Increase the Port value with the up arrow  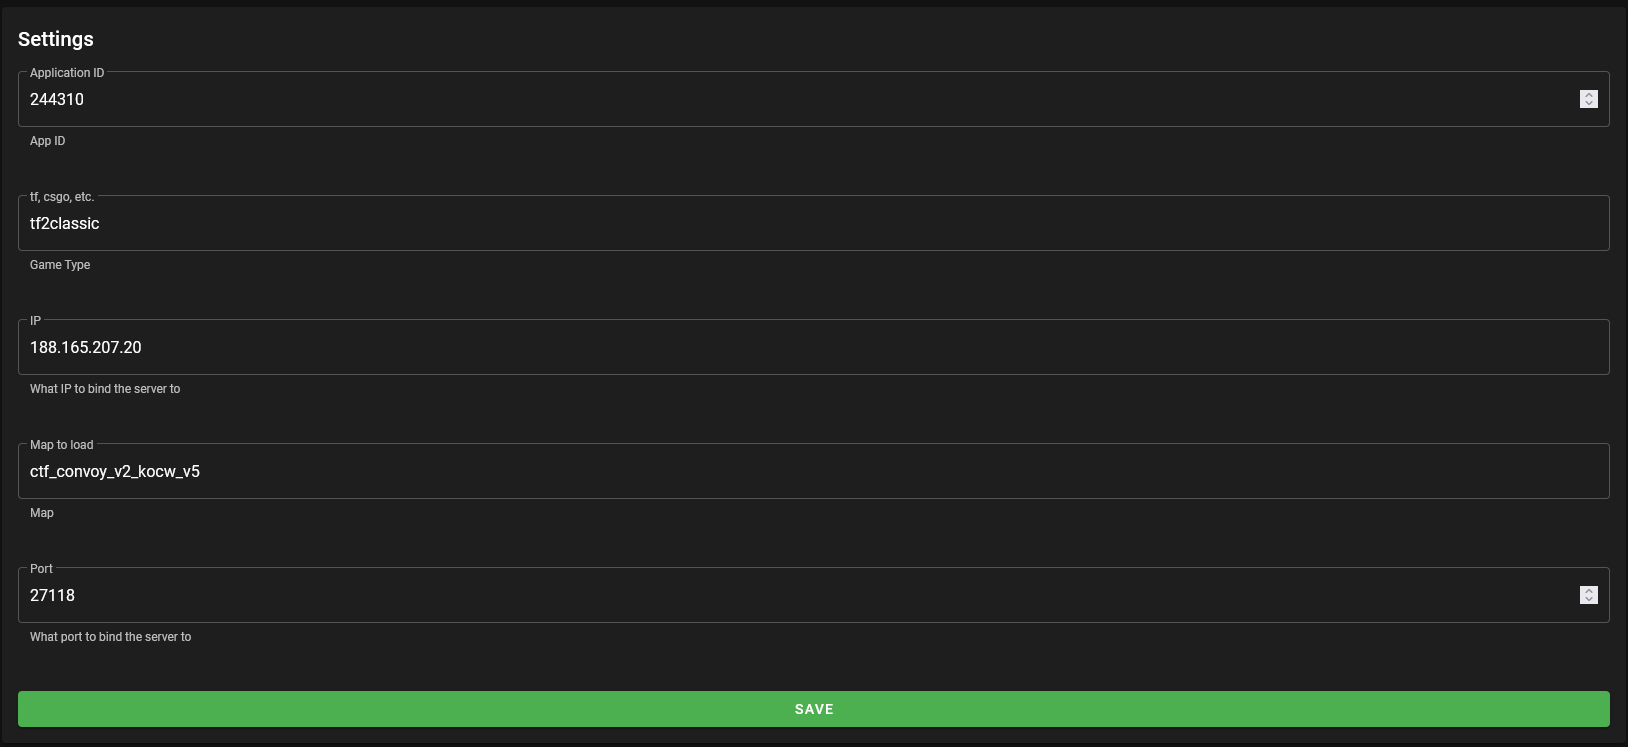(x=1589, y=590)
